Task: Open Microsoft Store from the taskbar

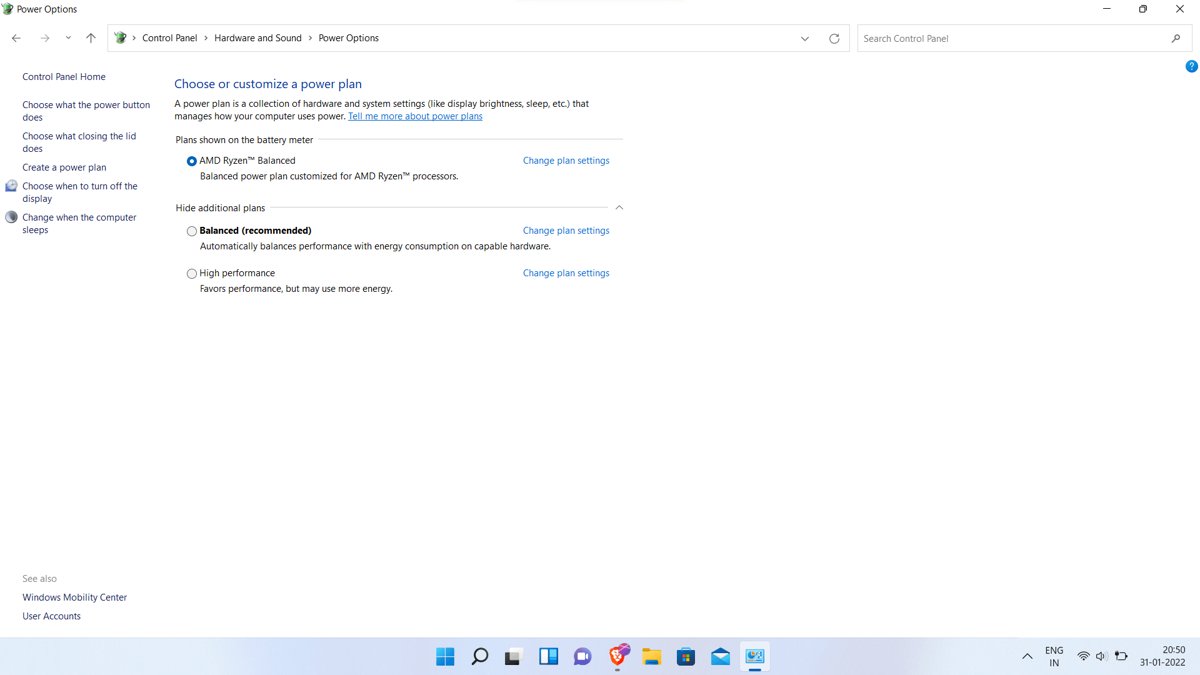Action: click(686, 656)
